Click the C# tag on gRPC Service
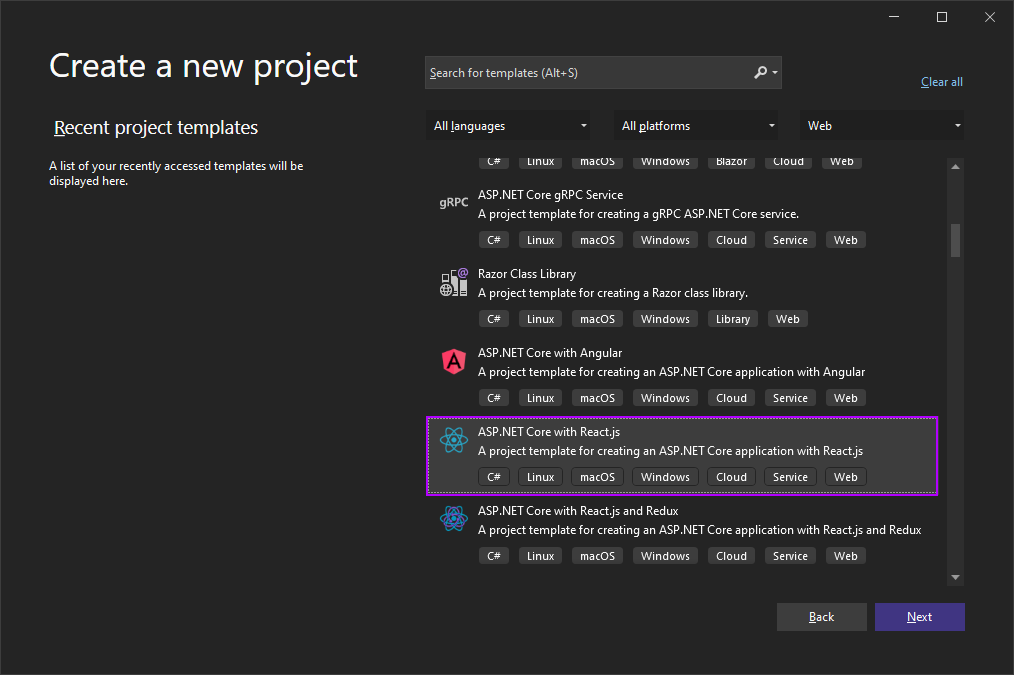The width and height of the screenshot is (1014, 675). pyautogui.click(x=493, y=240)
